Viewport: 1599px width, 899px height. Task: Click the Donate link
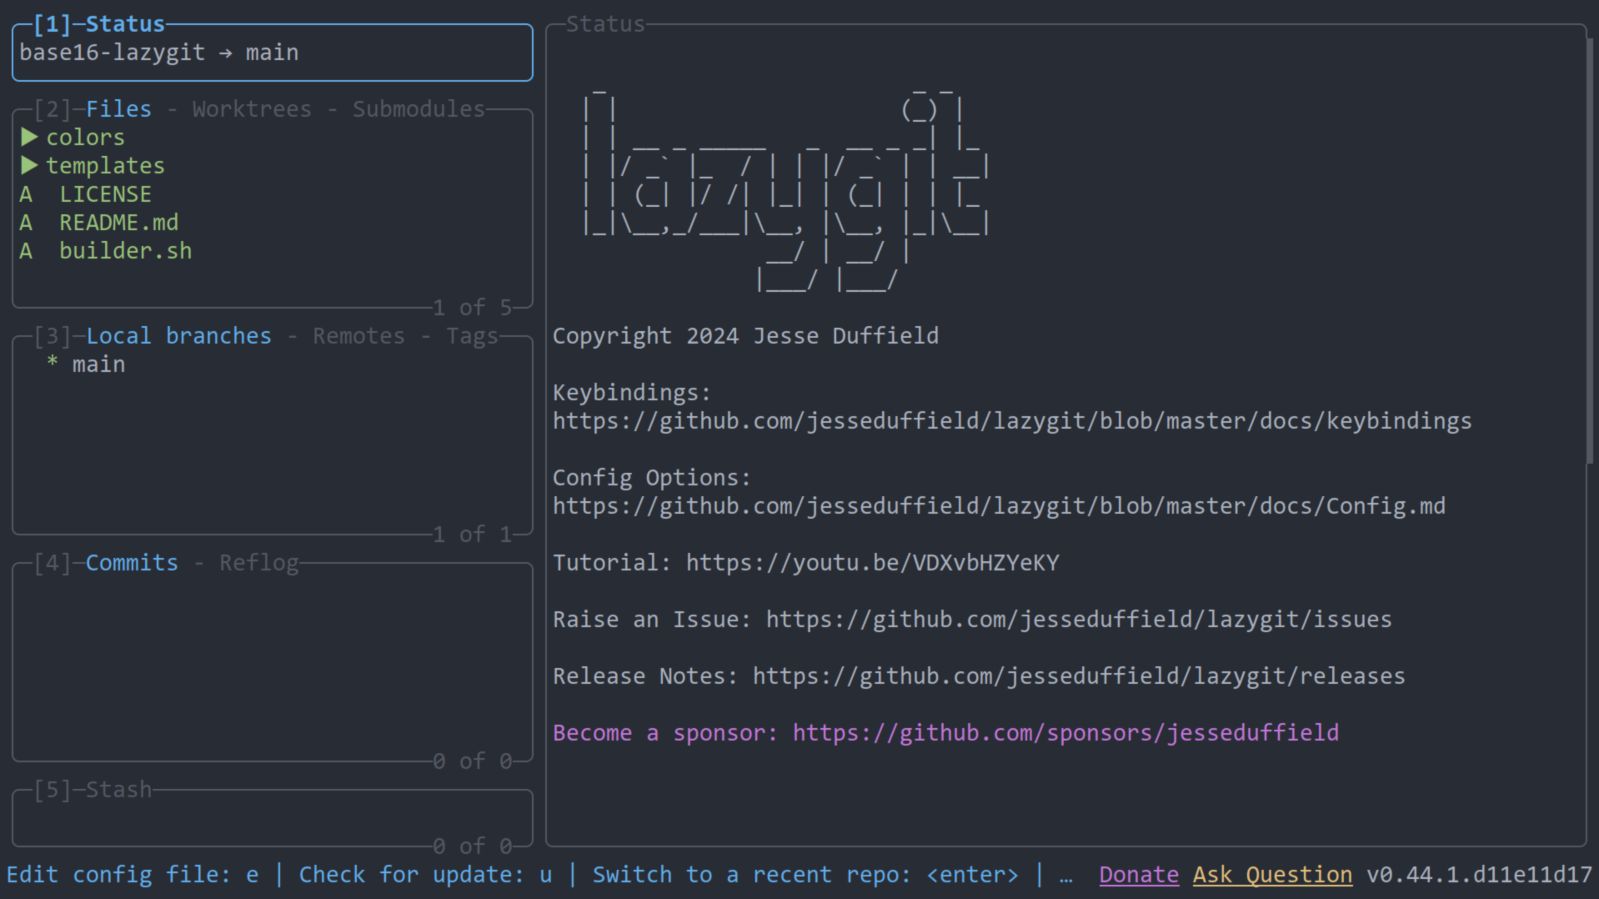[1138, 875]
